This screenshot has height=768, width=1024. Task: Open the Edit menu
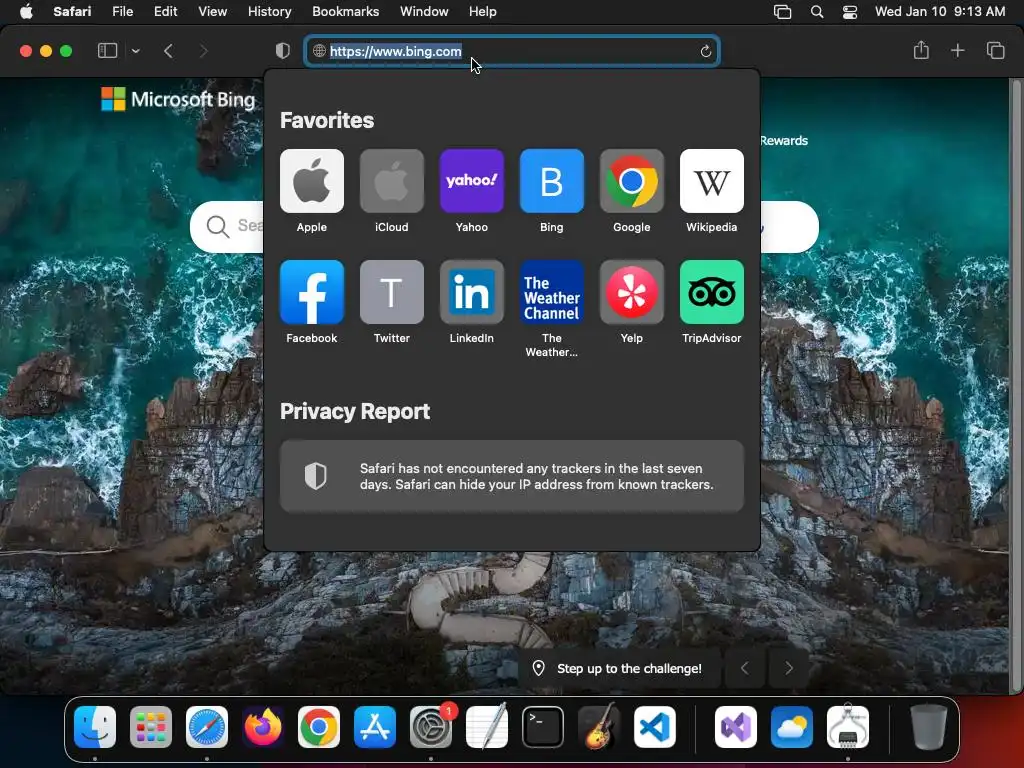165,12
